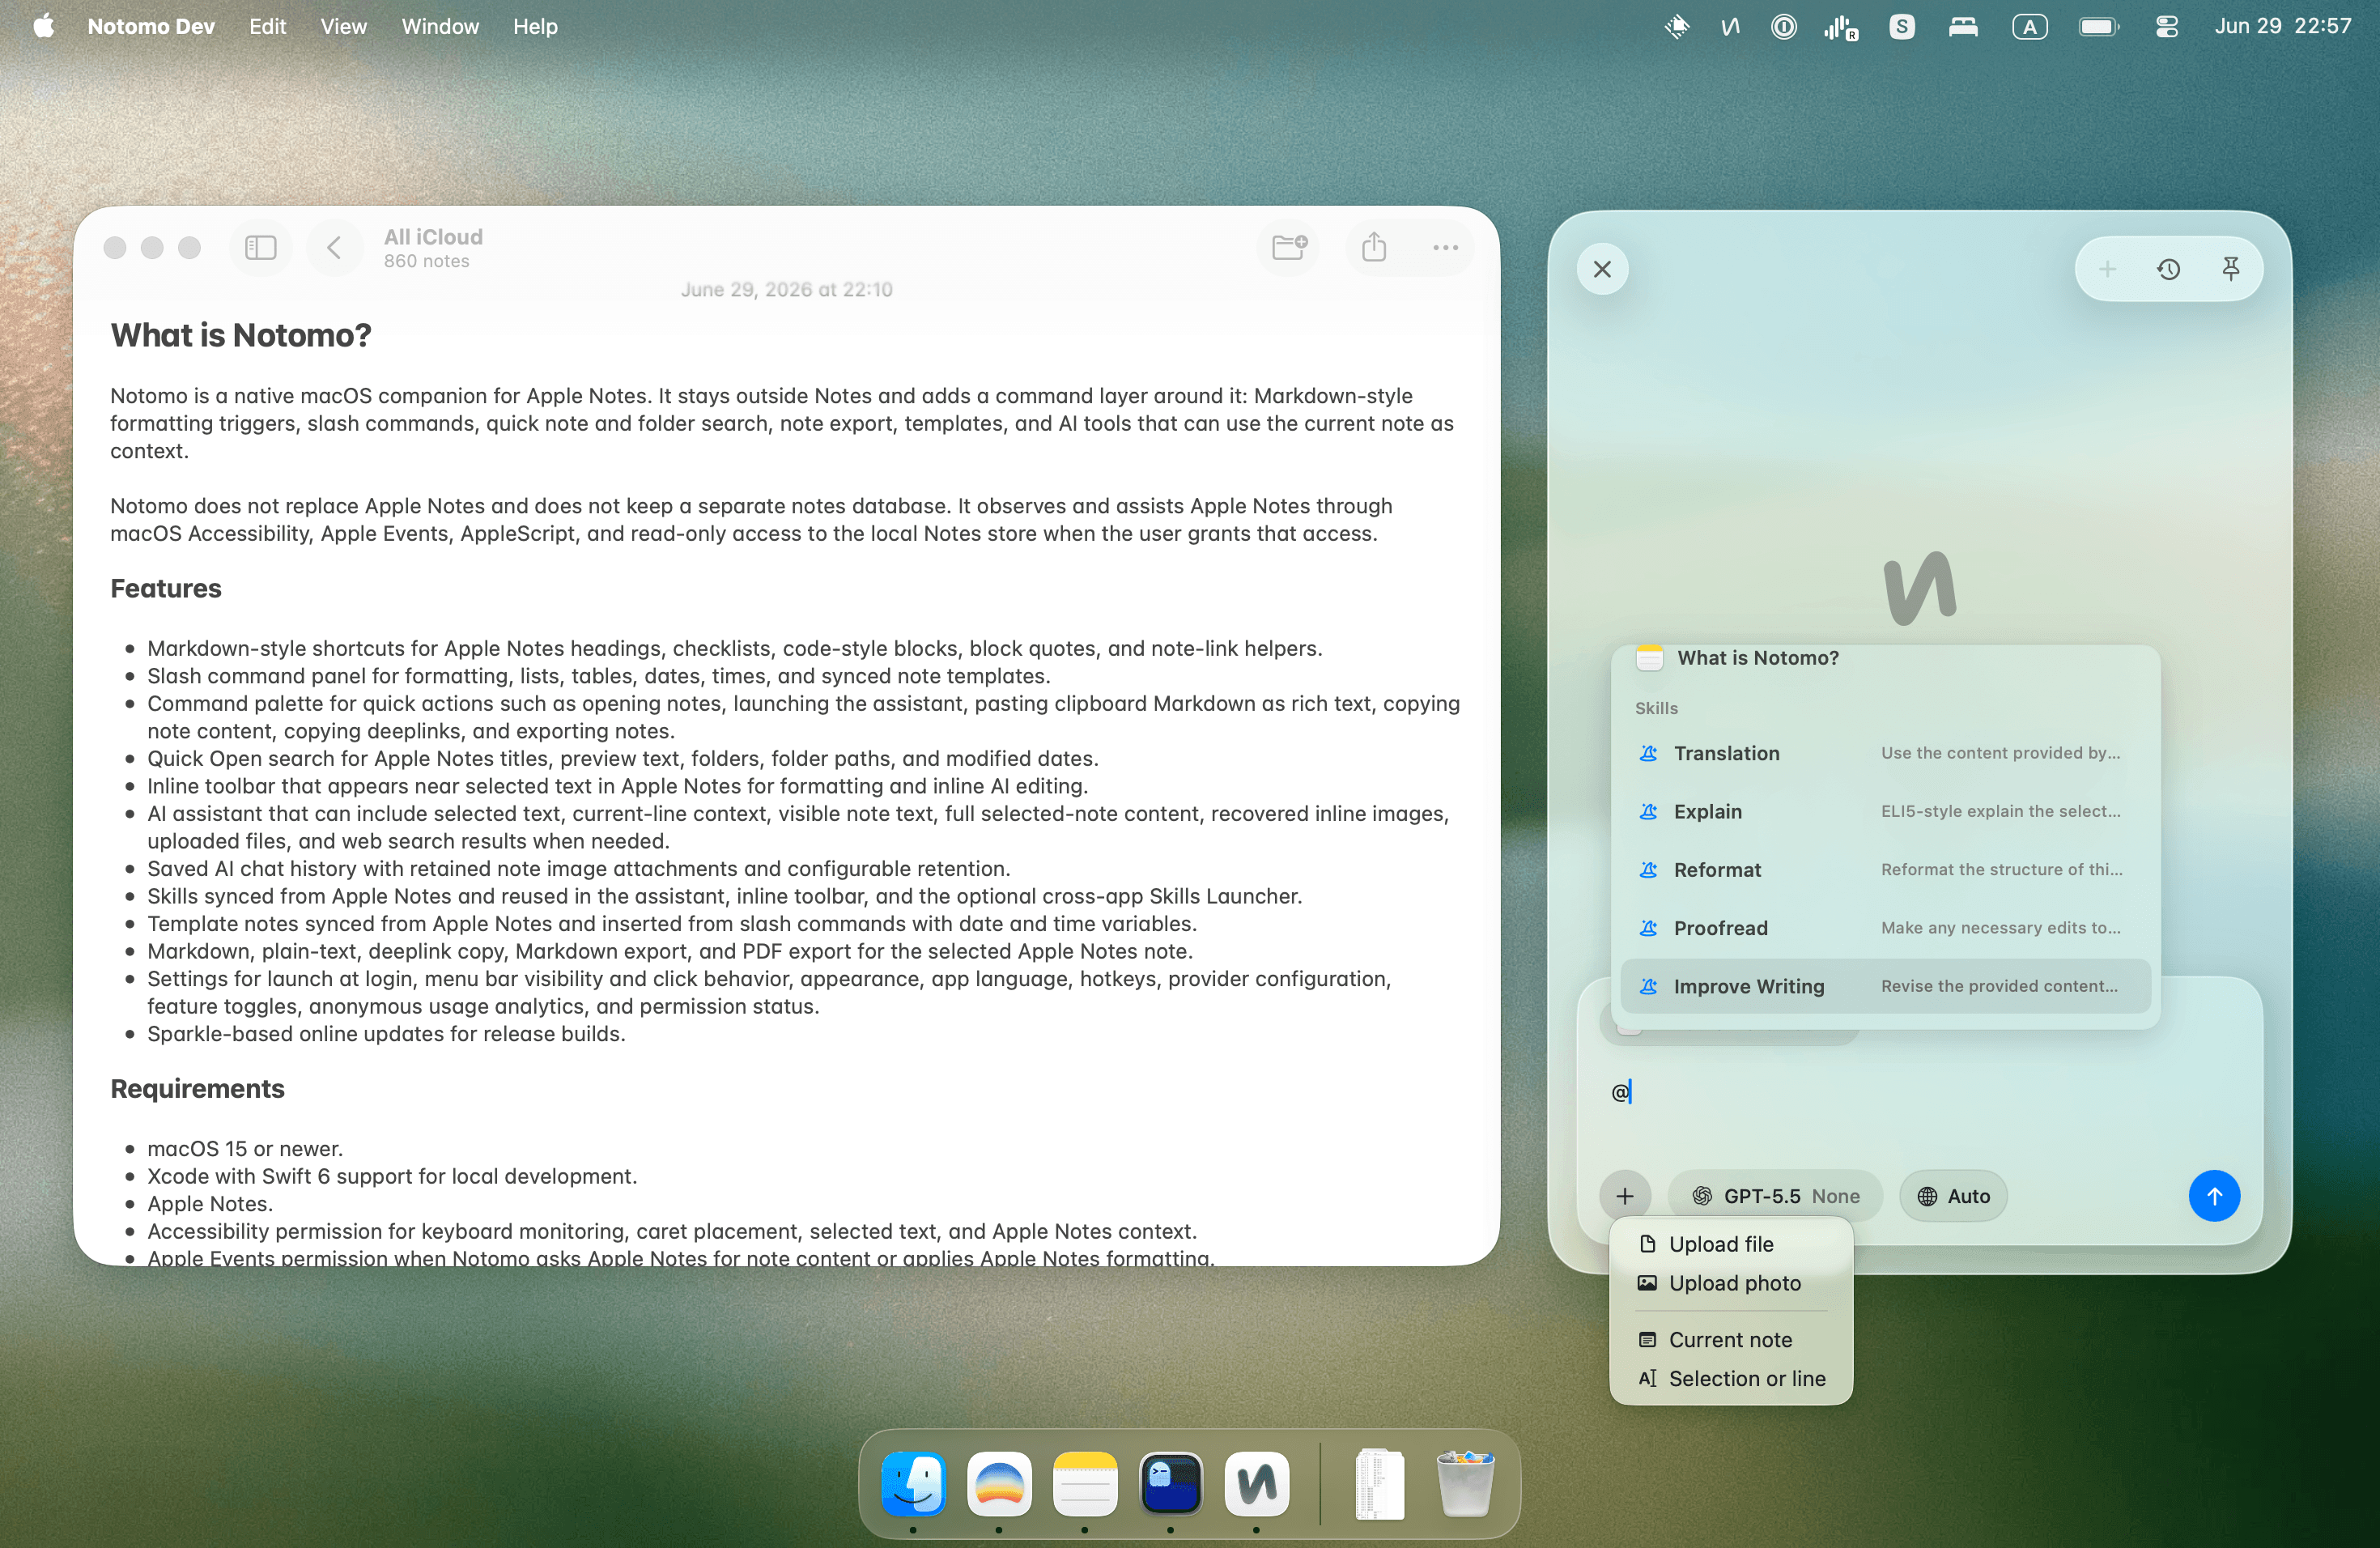Close the Notomo assistant panel with X
2380x1548 pixels.
(1602, 269)
